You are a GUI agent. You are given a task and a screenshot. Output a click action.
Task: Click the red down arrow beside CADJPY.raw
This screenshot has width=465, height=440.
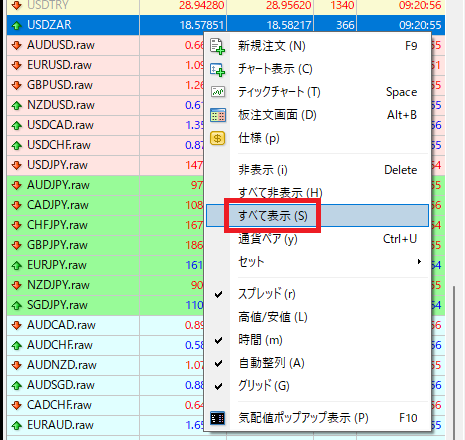point(17,205)
